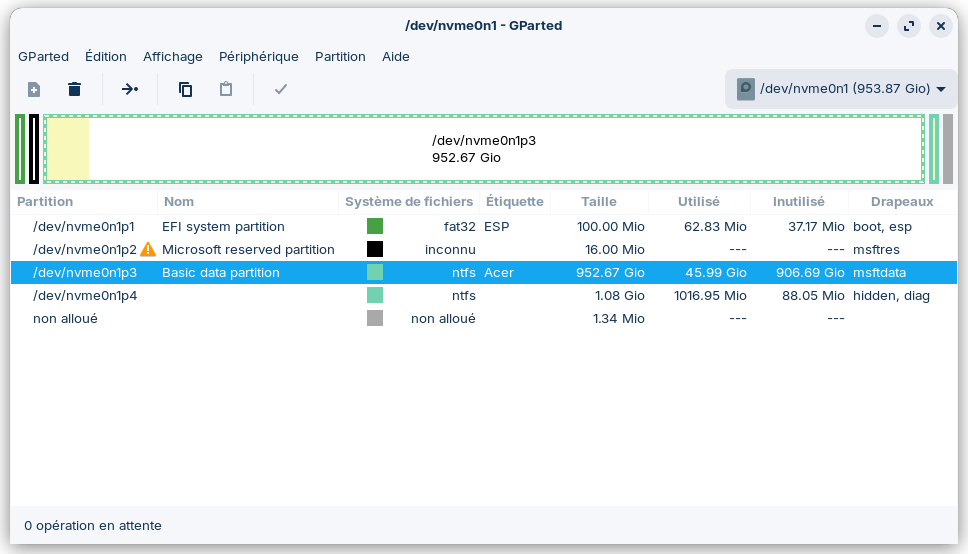Open the Périphérique menu
Viewport: 968px width, 554px height.
[258, 57]
